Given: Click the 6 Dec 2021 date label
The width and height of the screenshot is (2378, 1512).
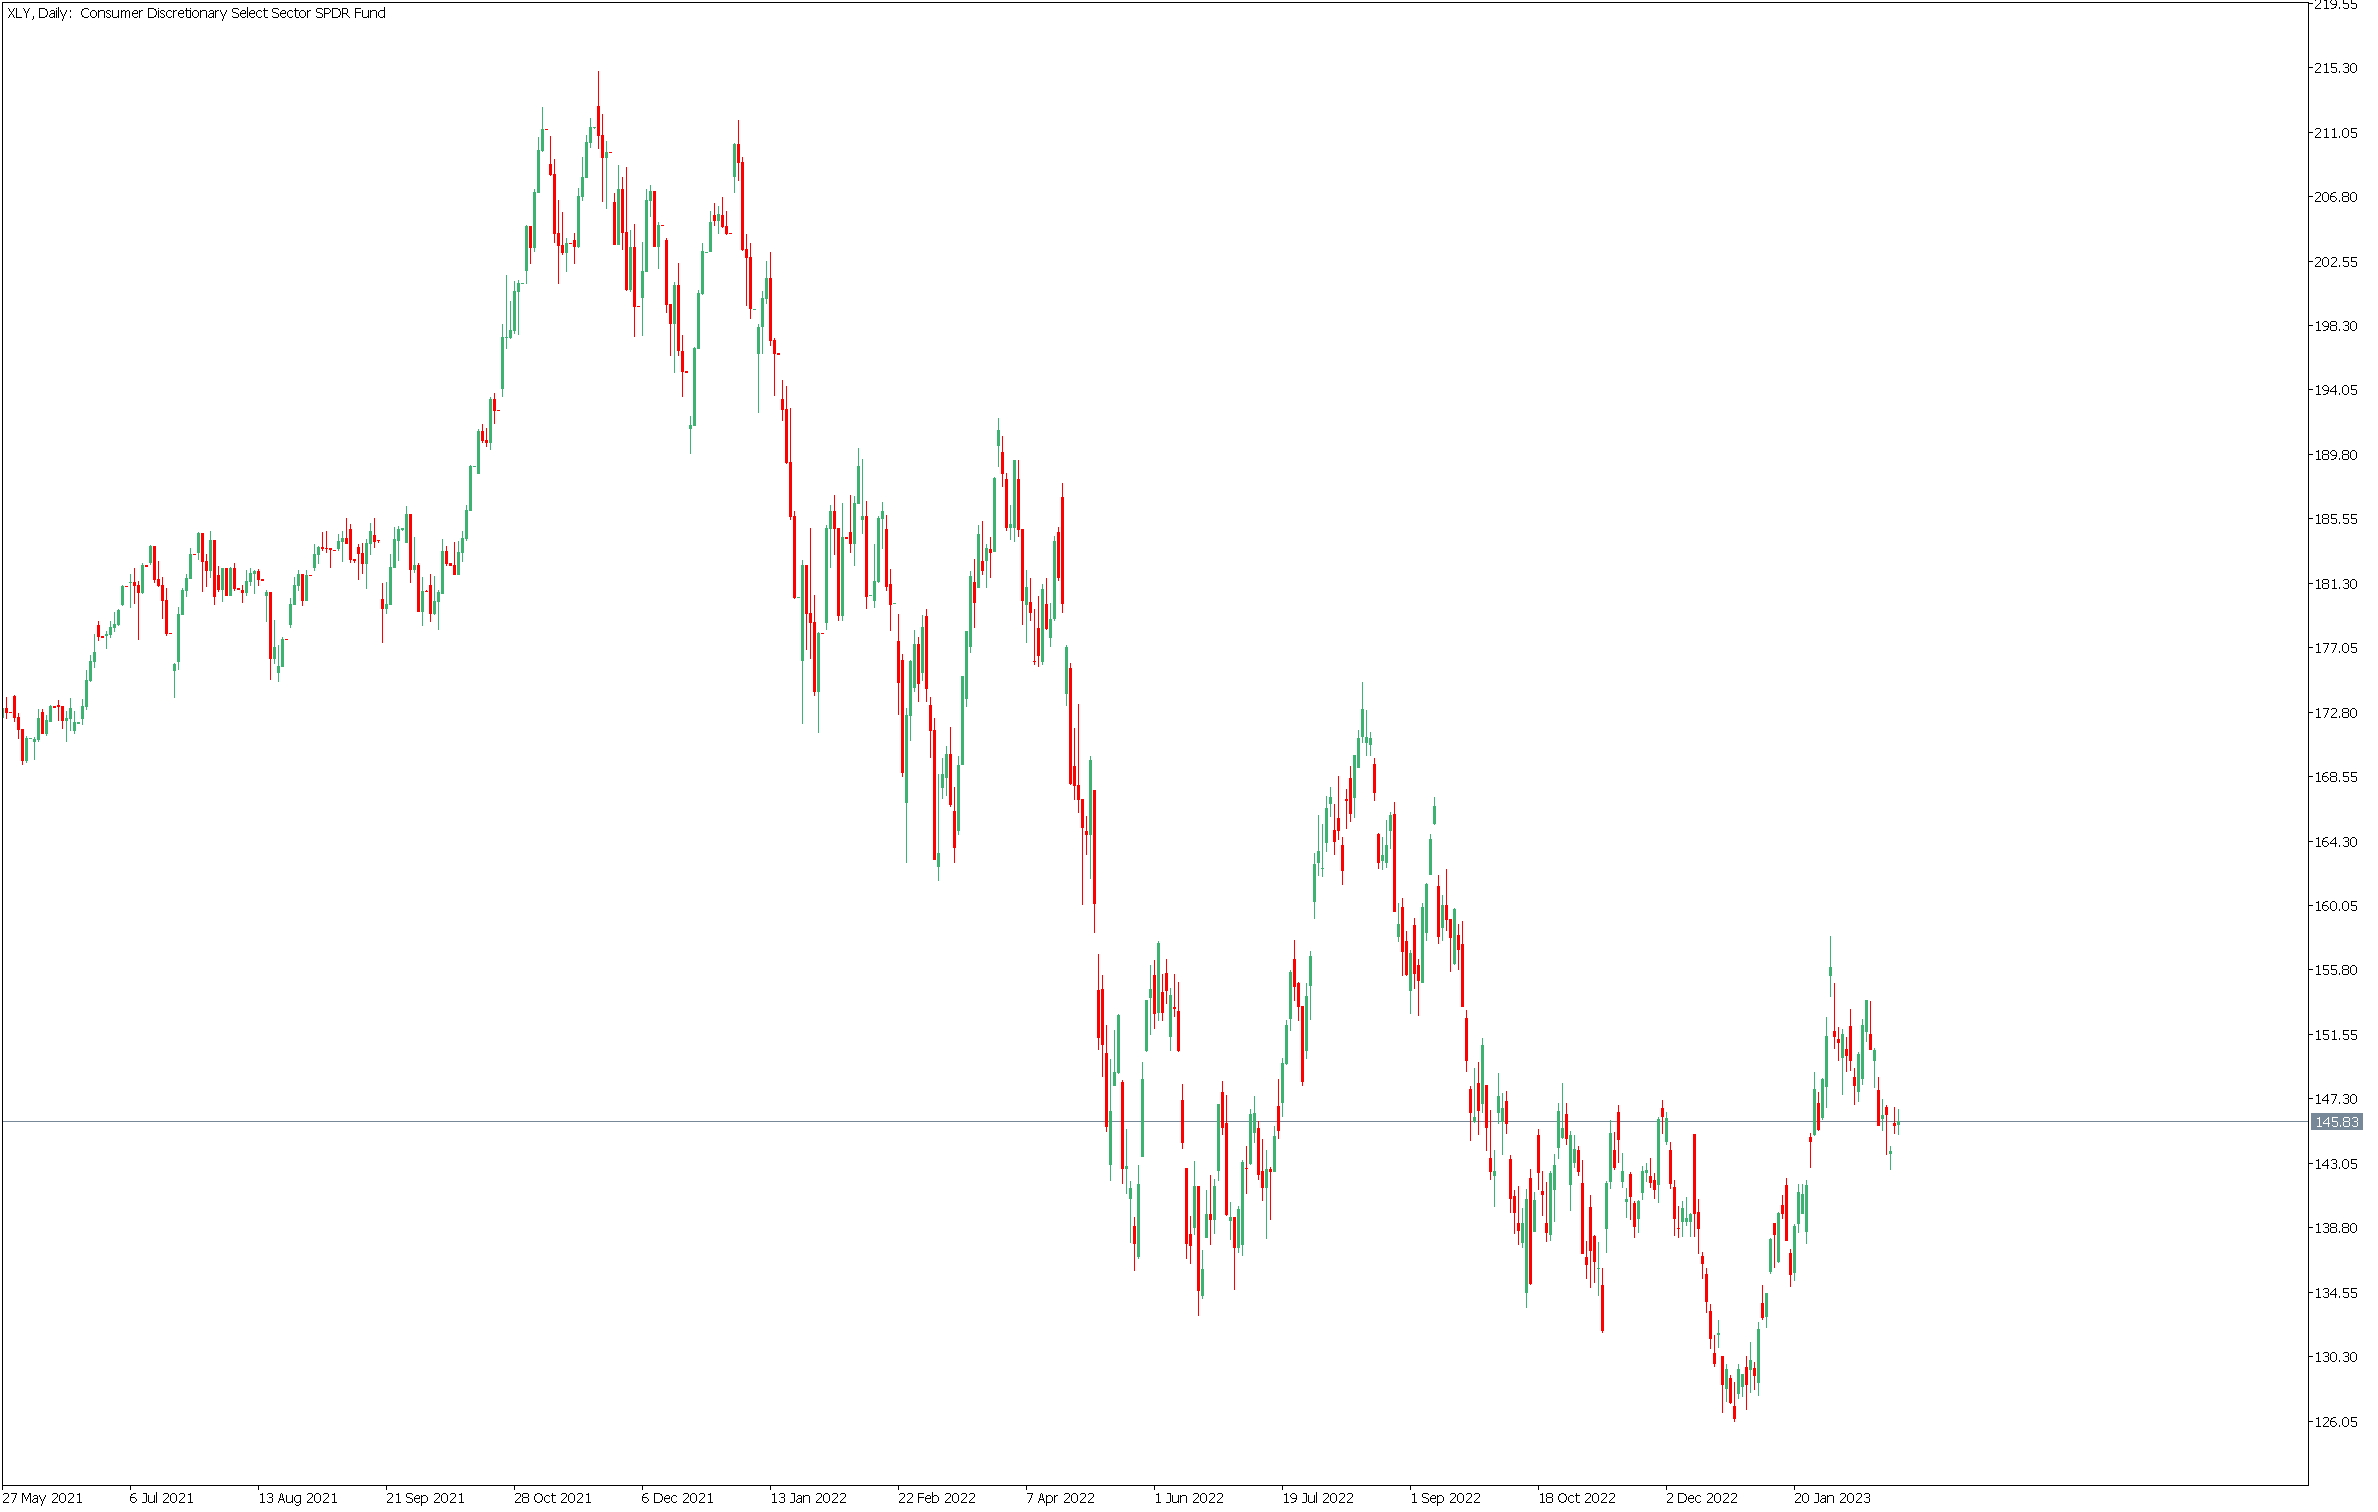Looking at the screenshot, I should point(678,1498).
